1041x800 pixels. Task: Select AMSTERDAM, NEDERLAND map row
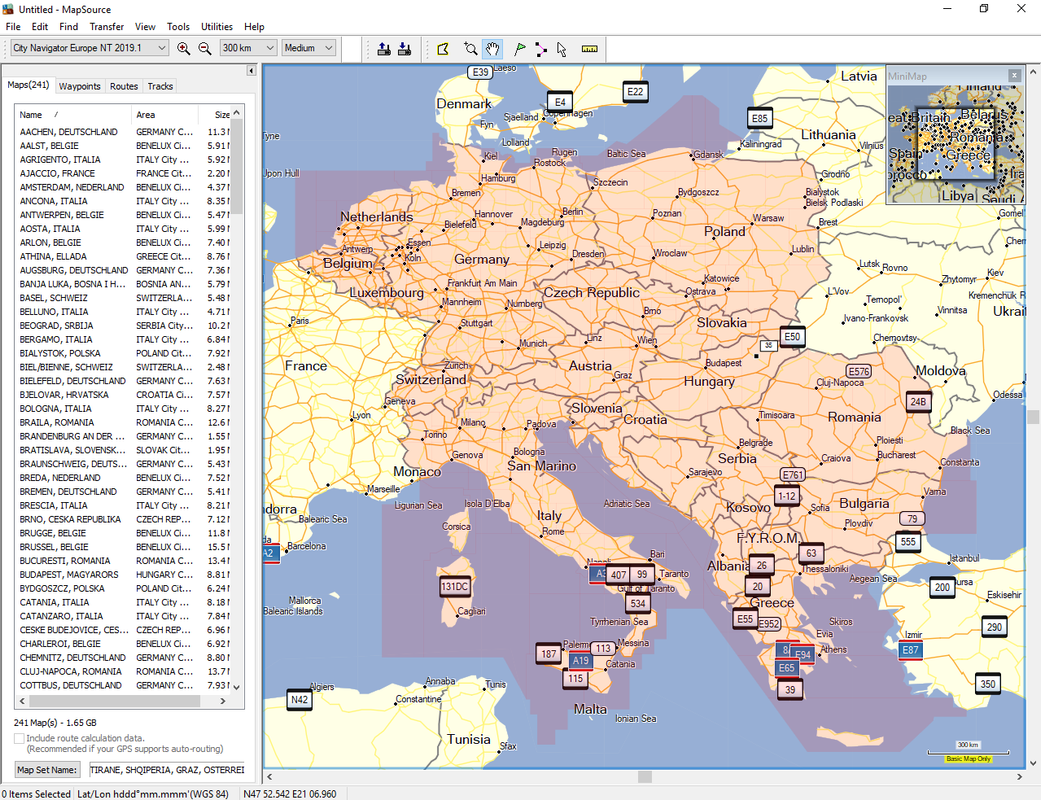tap(123, 187)
